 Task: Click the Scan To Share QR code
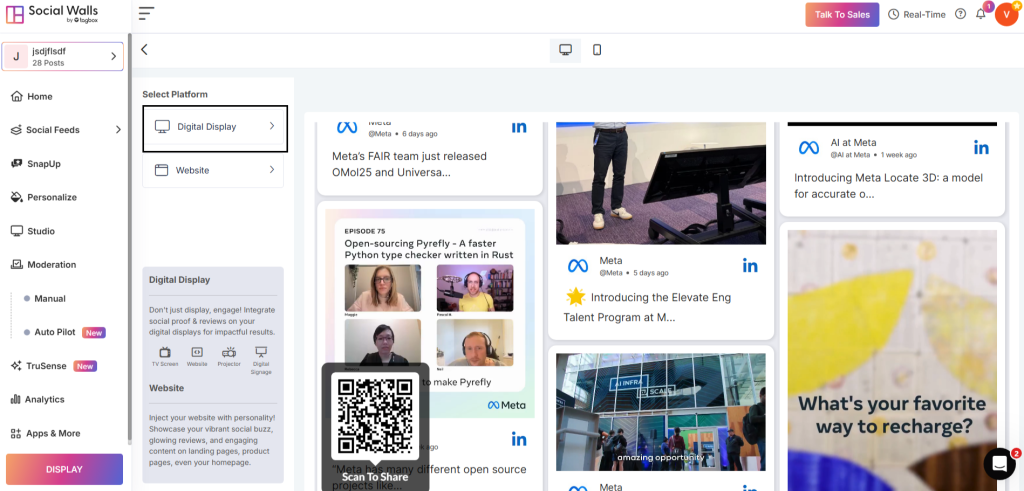point(375,415)
